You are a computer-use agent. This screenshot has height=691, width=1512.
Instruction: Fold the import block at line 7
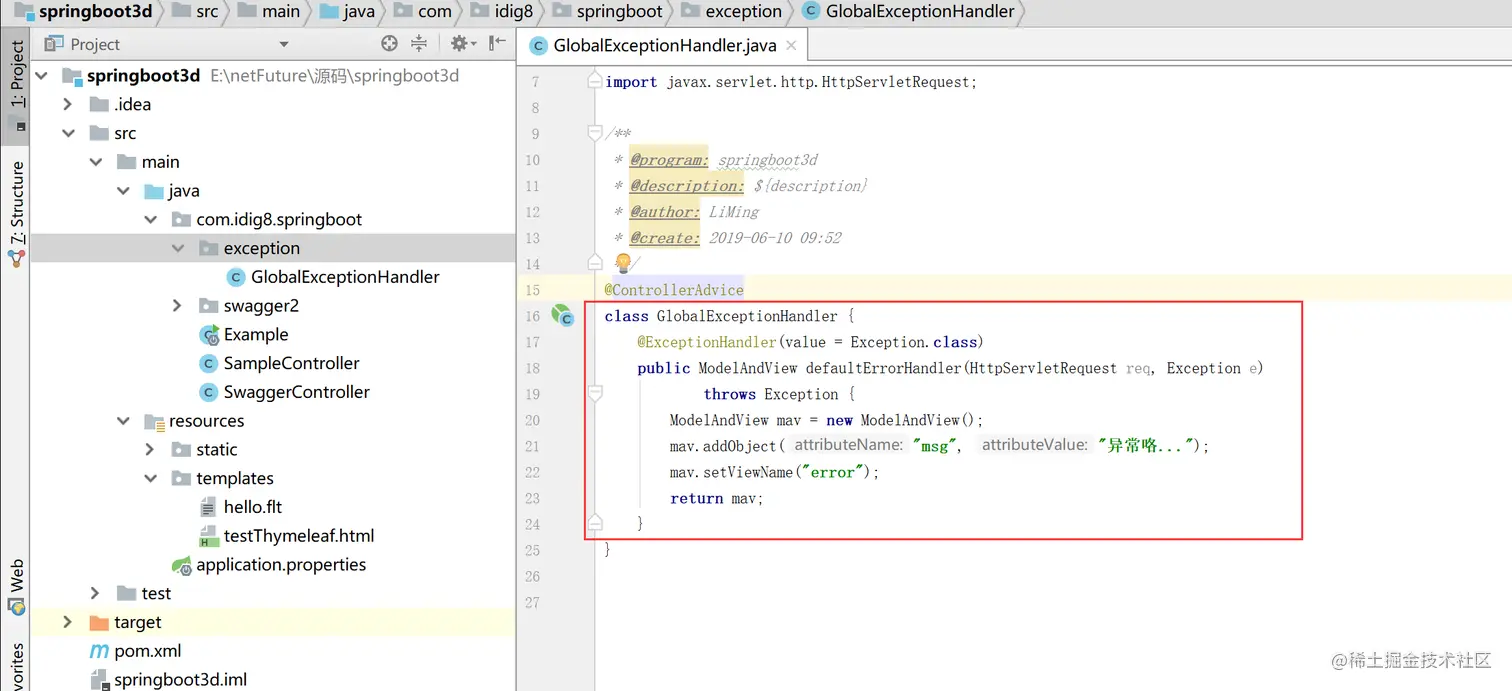[595, 81]
